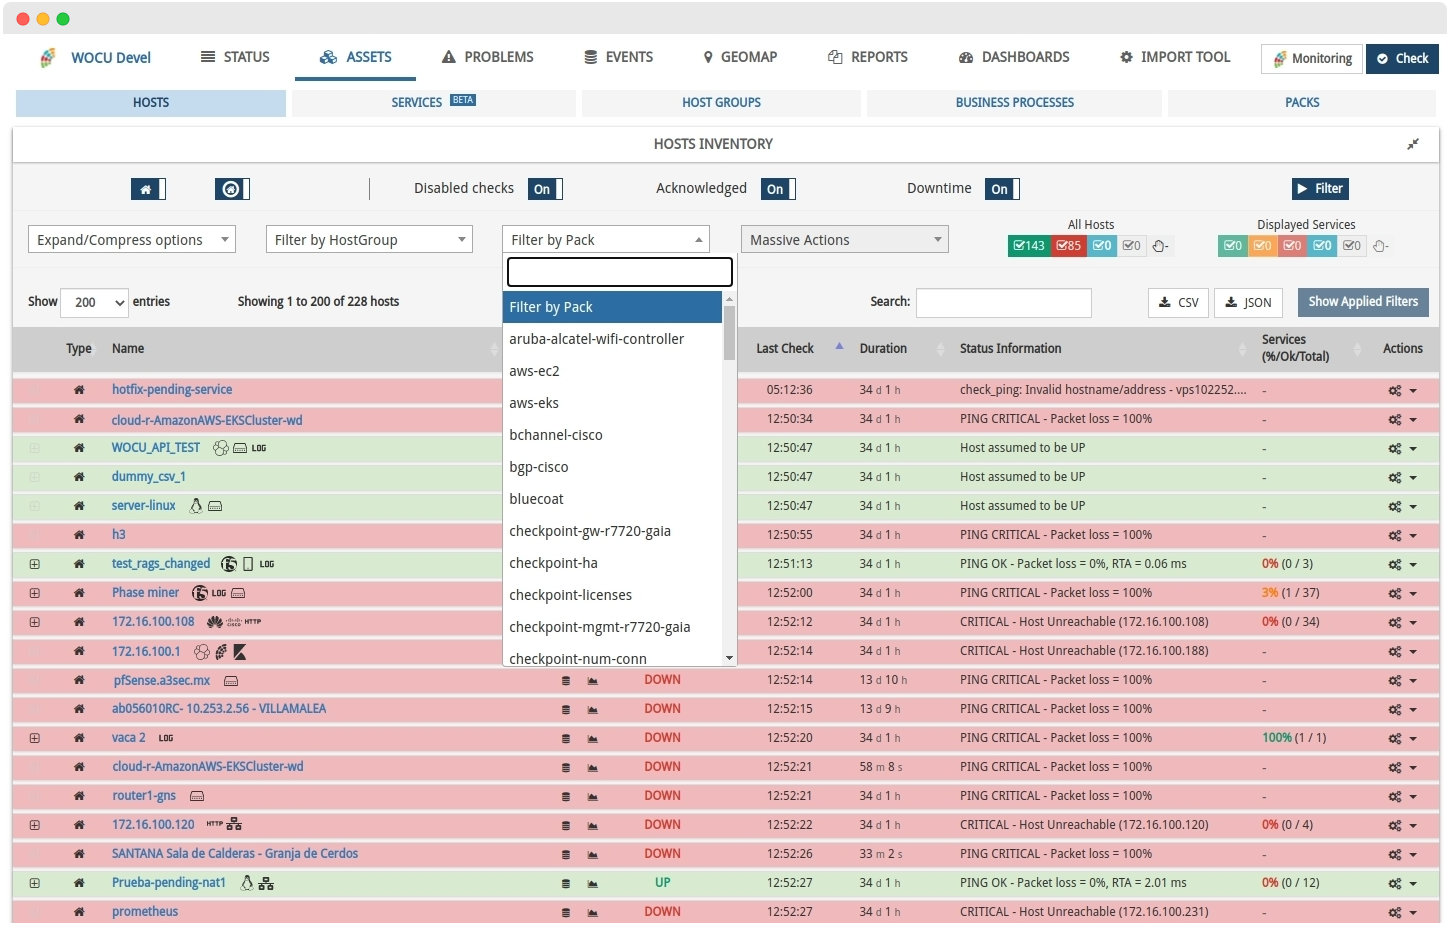This screenshot has height=925, width=1450.
Task: Open the hotfix-pending-service host link
Action: (172, 390)
